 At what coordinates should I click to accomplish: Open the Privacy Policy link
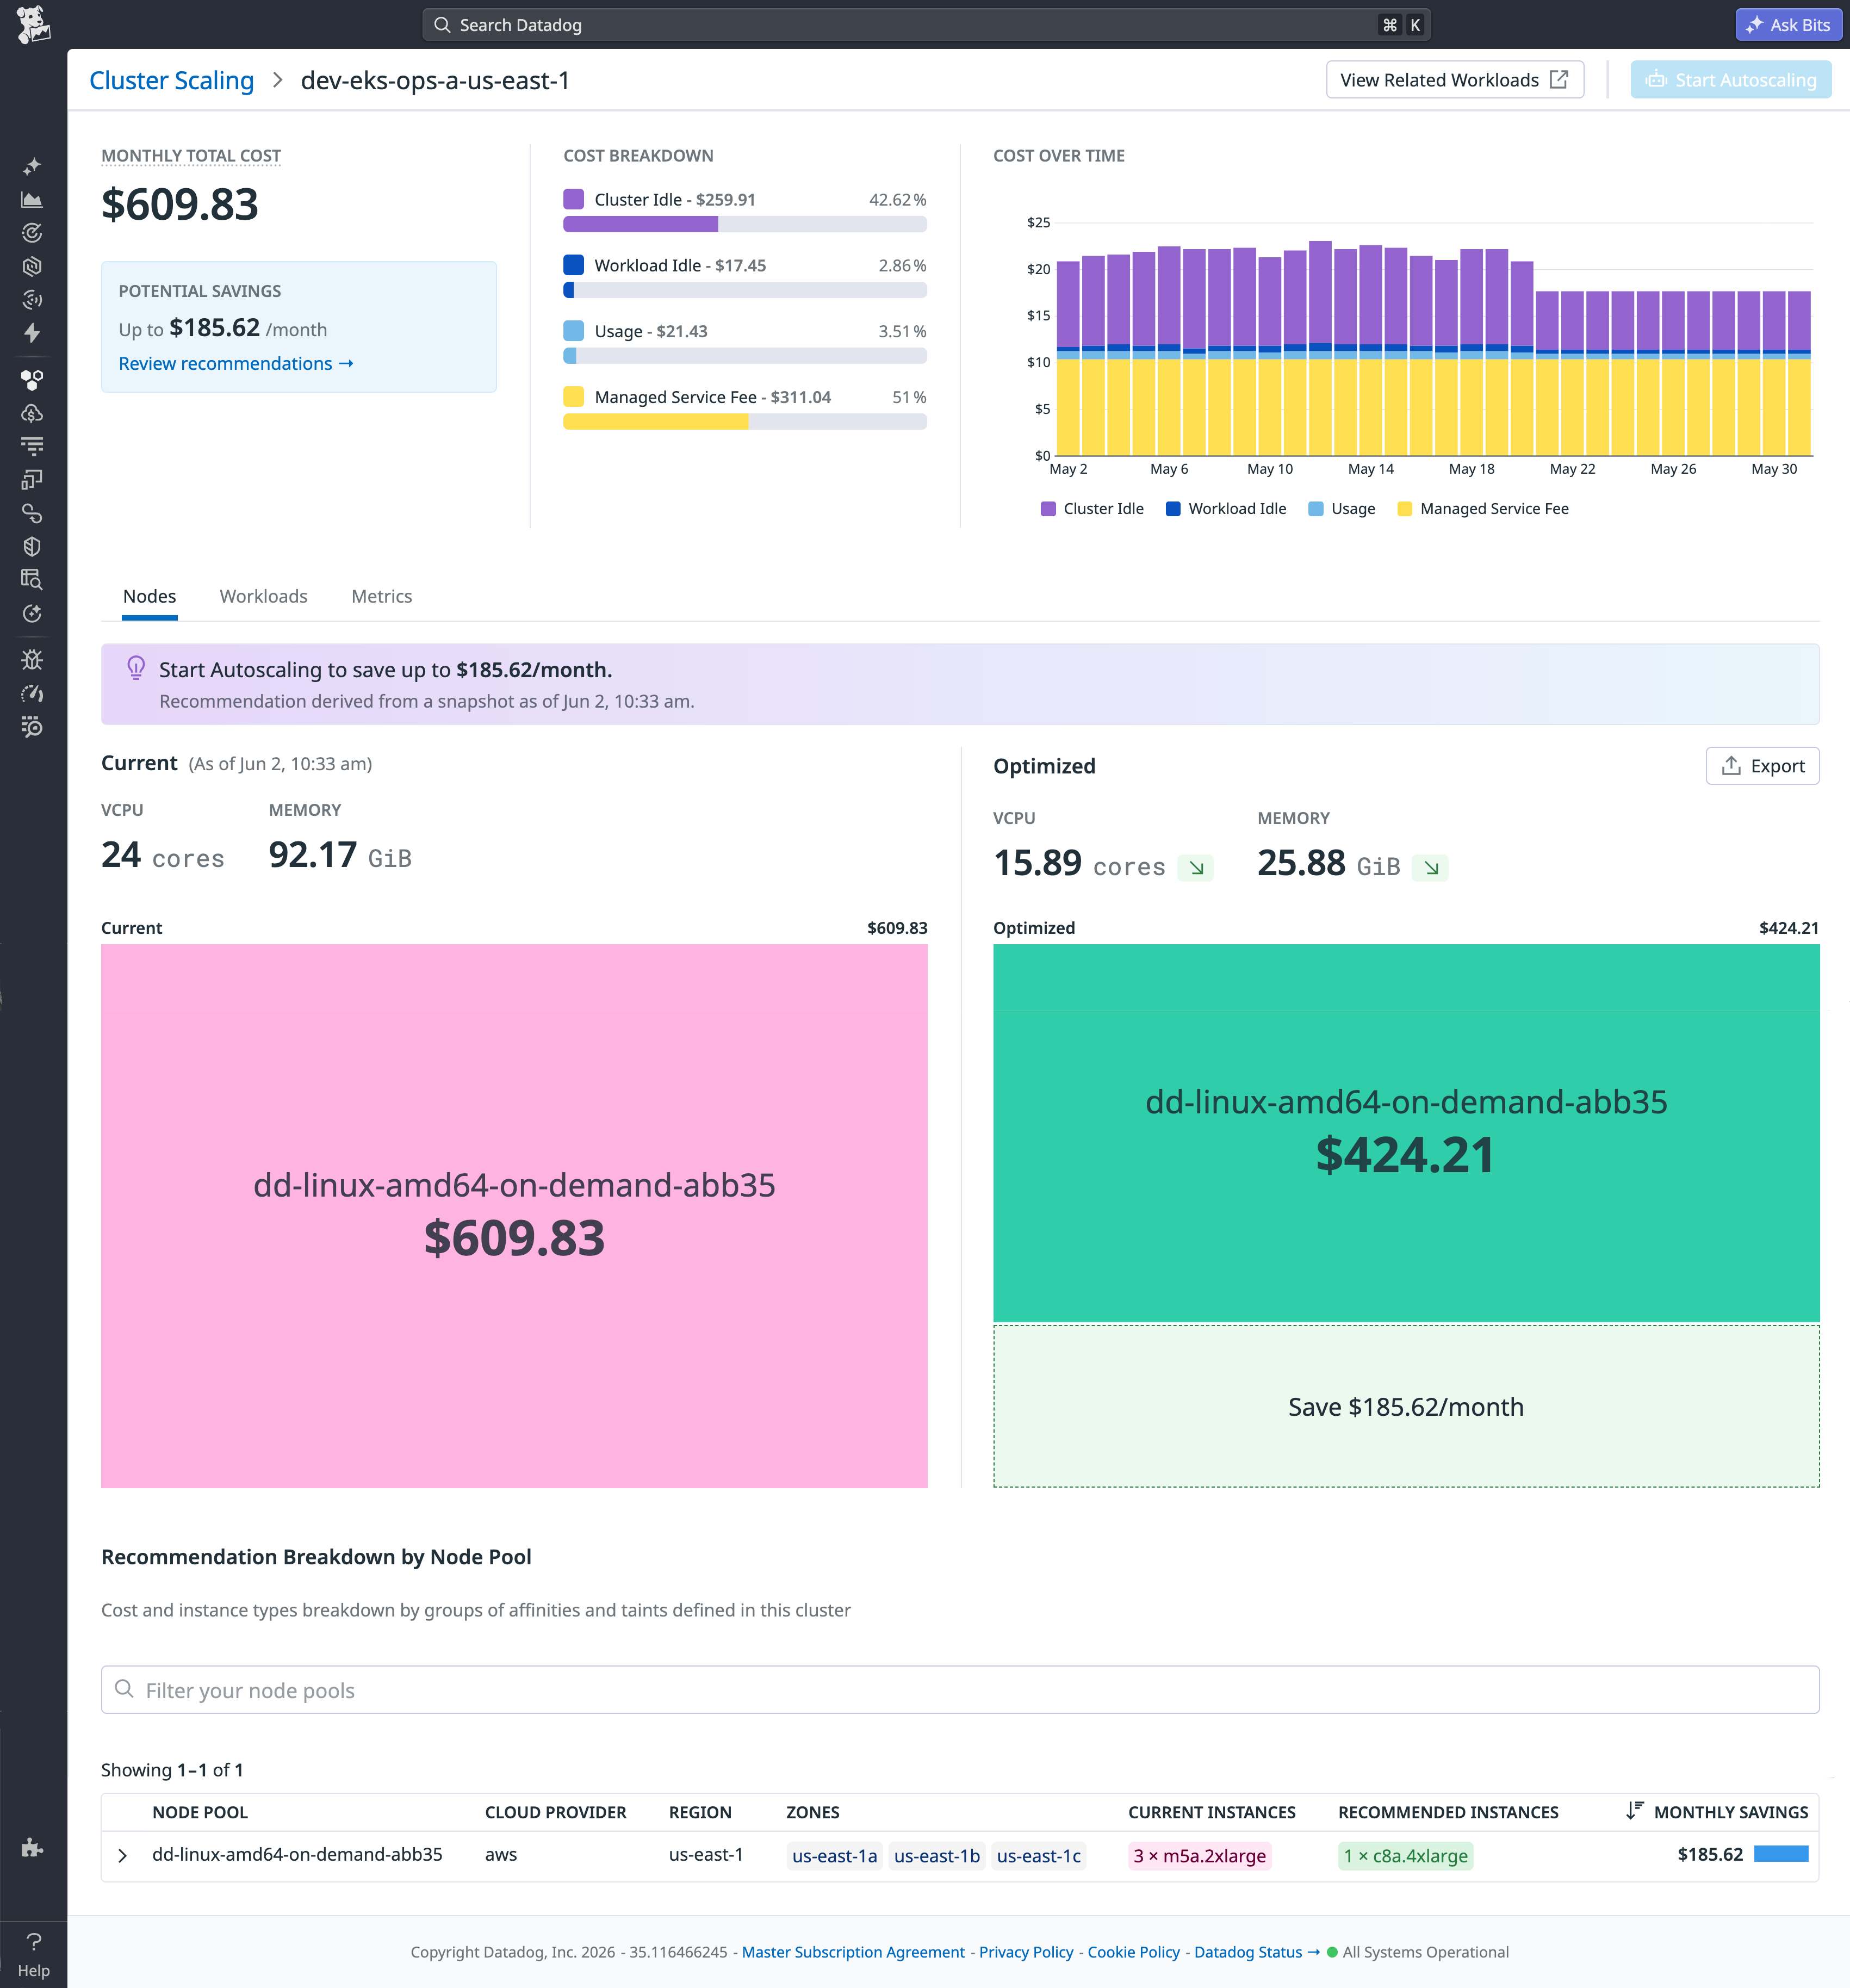[x=1026, y=1952]
